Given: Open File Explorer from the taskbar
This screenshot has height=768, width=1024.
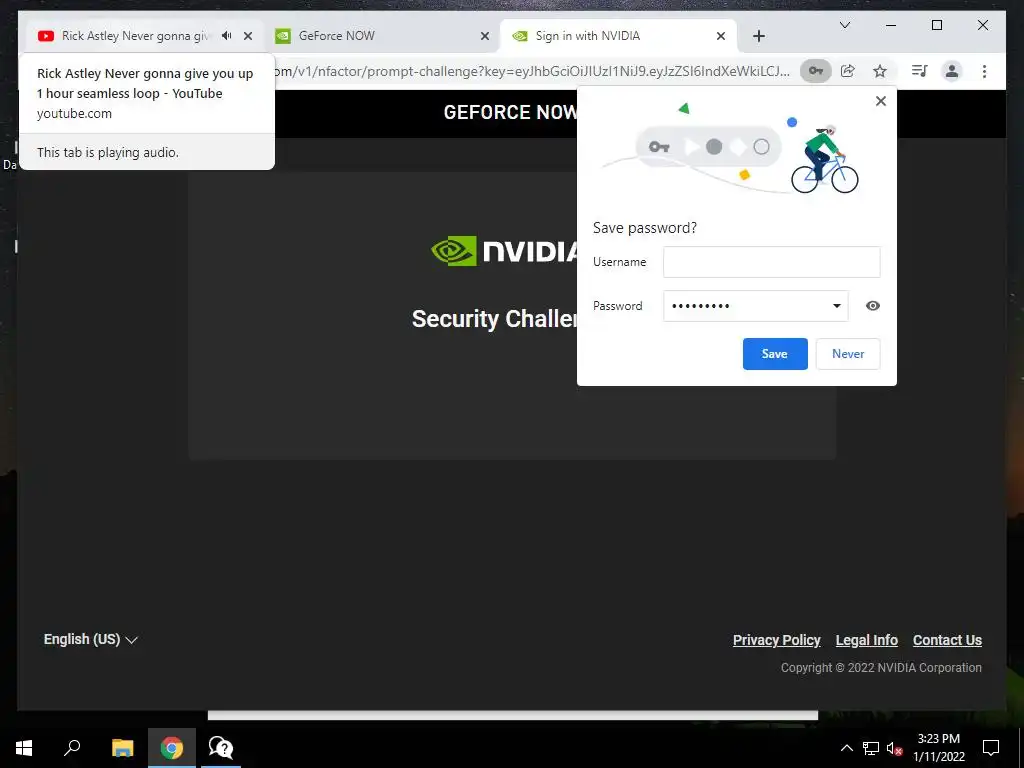Looking at the screenshot, I should (x=122, y=748).
